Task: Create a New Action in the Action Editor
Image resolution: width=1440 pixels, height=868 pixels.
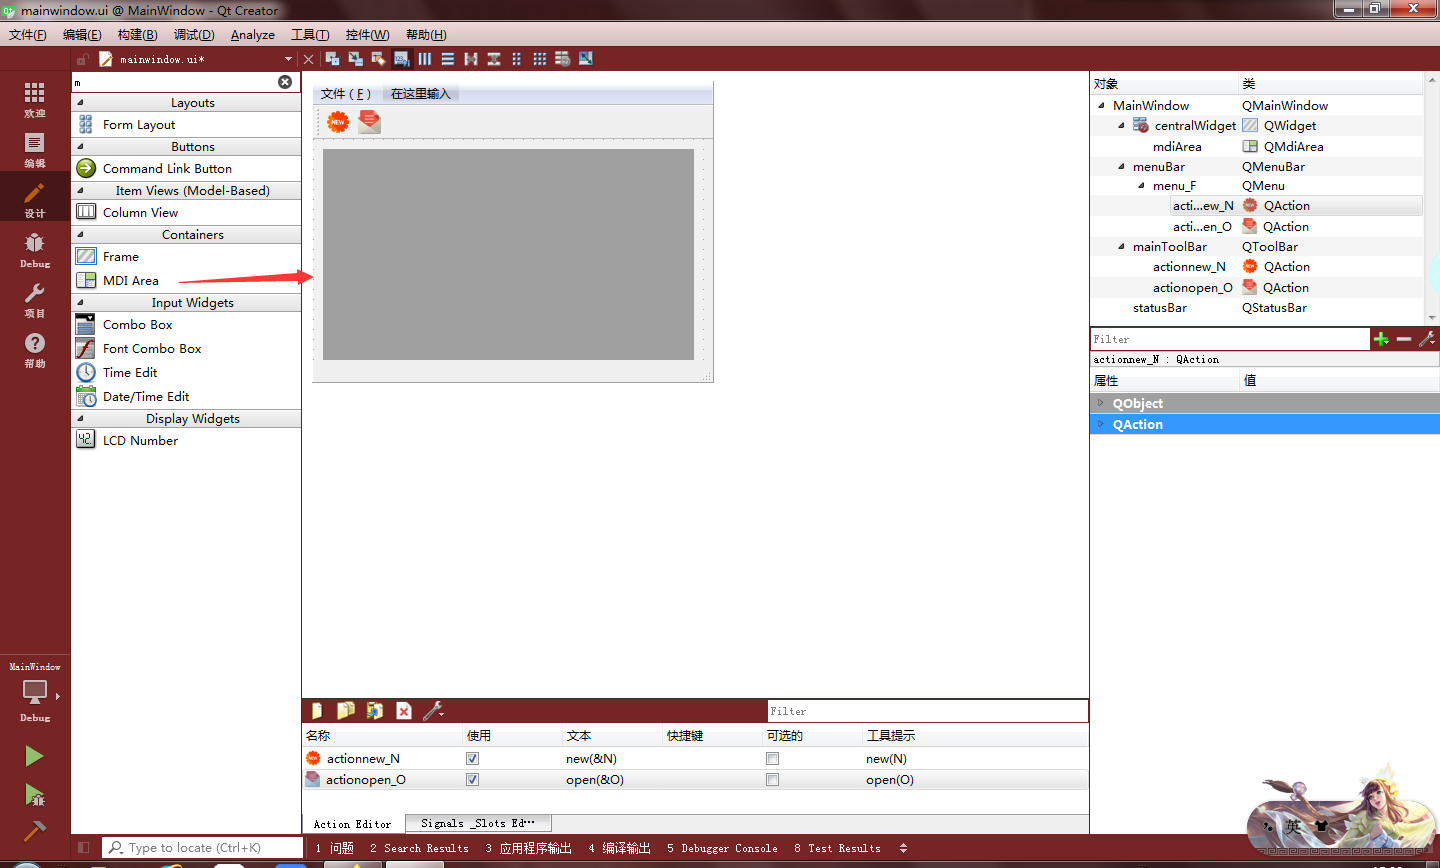Action: (316, 710)
